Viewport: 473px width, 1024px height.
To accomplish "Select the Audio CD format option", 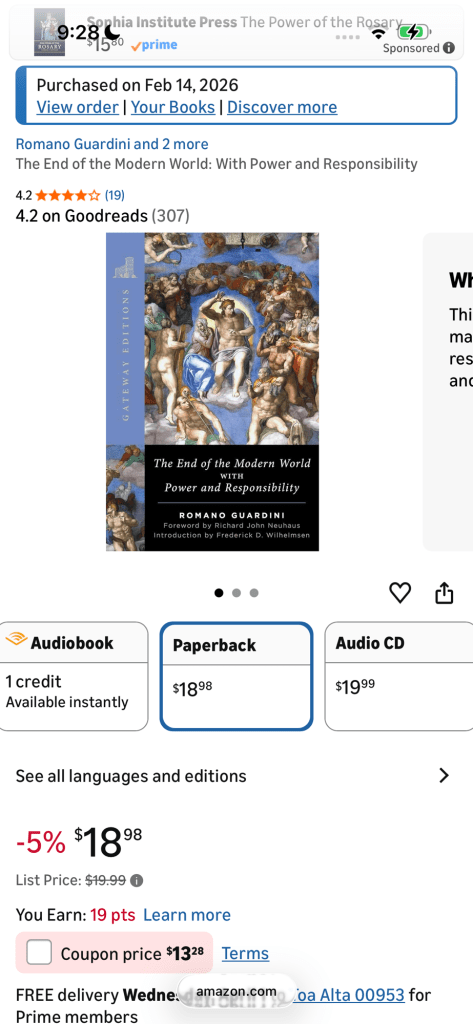I will 399,676.
